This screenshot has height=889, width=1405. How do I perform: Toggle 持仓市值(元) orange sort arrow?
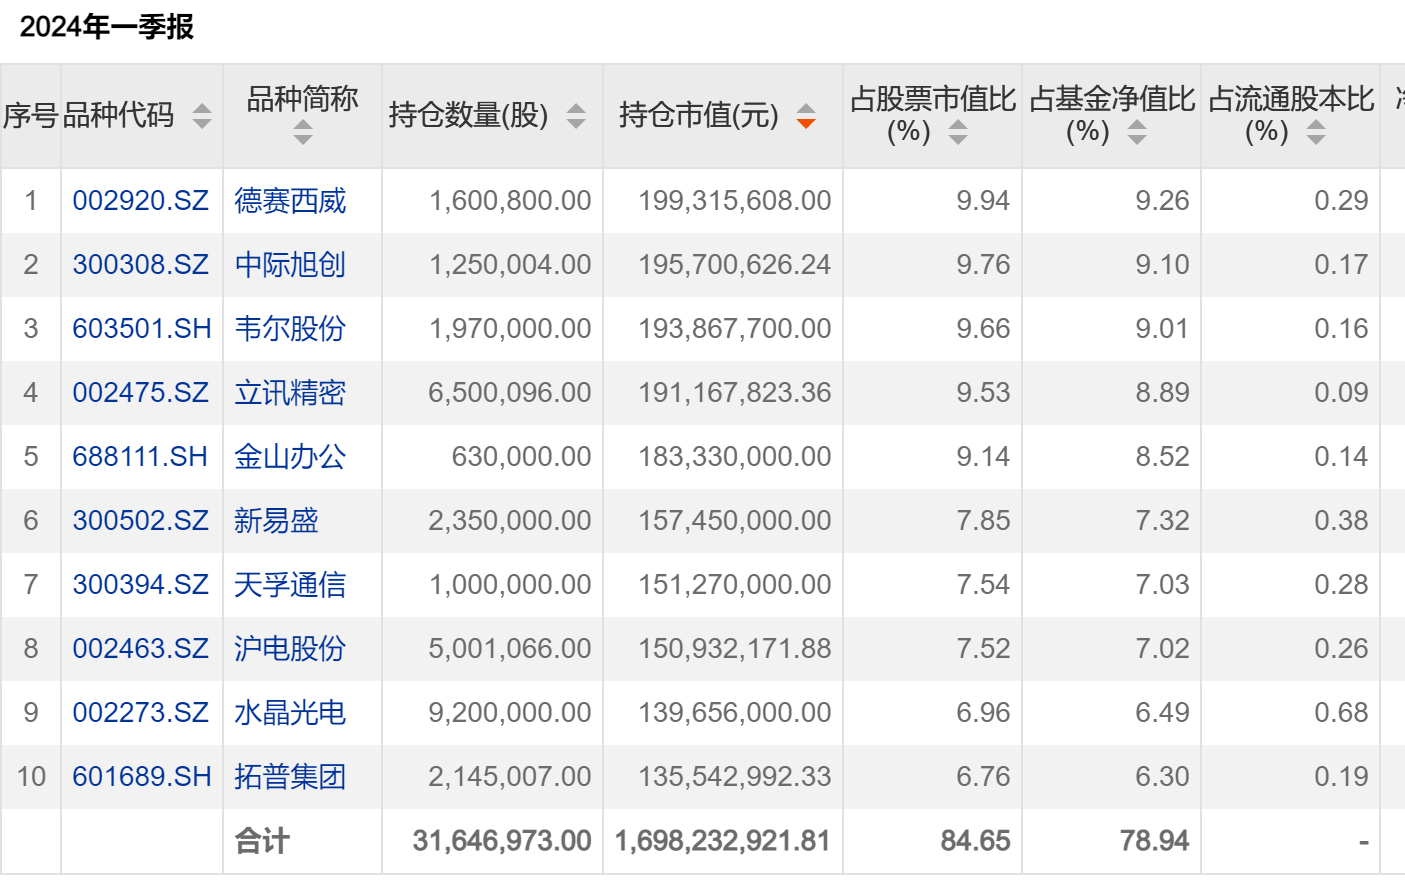806,116
